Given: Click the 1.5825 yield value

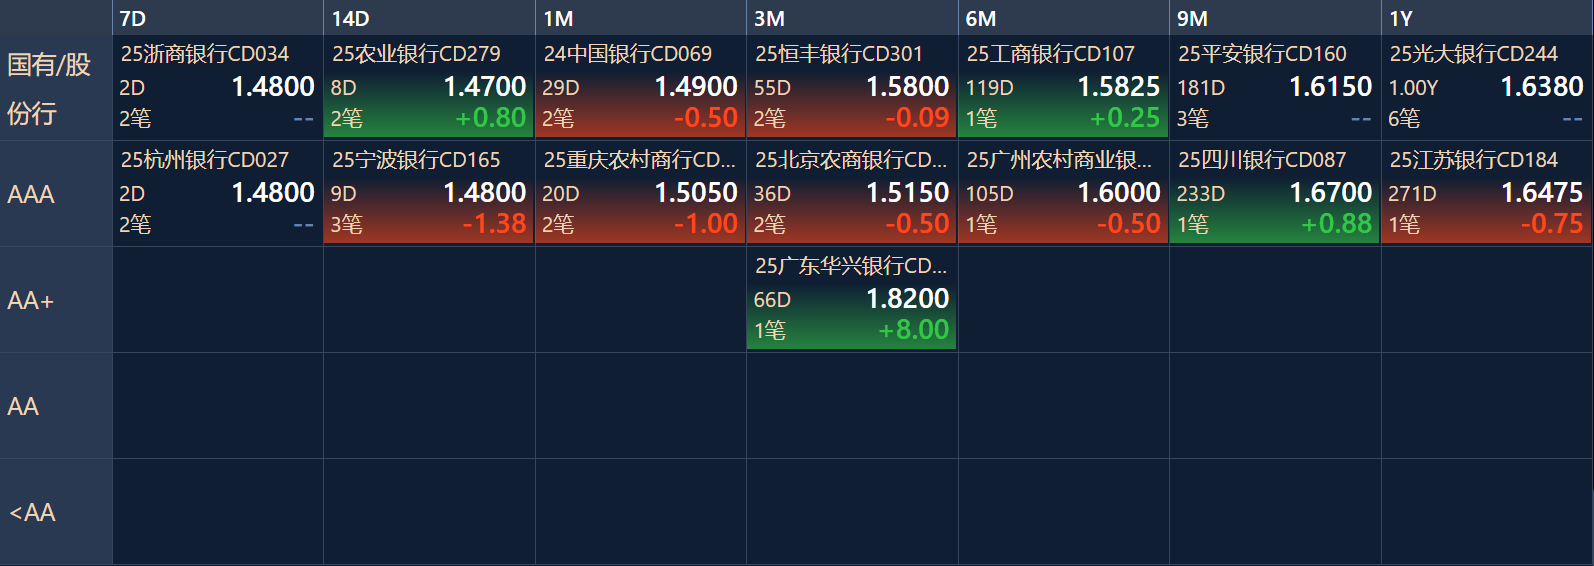Looking at the screenshot, I should coord(1119,87).
